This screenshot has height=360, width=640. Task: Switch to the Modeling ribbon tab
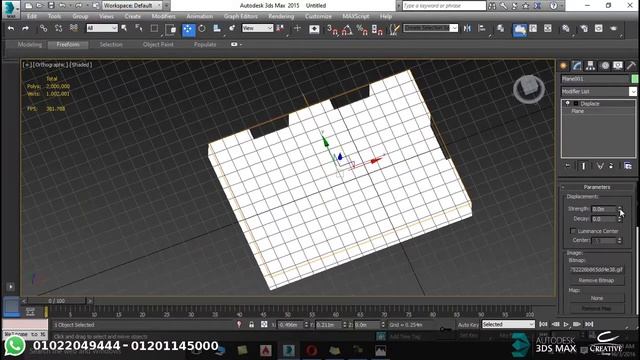point(30,44)
